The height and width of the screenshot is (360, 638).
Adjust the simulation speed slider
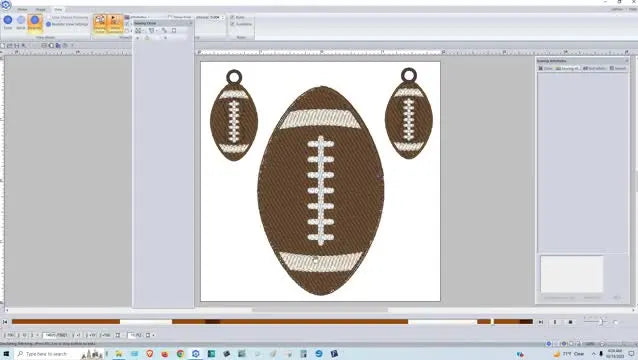tap(601, 322)
